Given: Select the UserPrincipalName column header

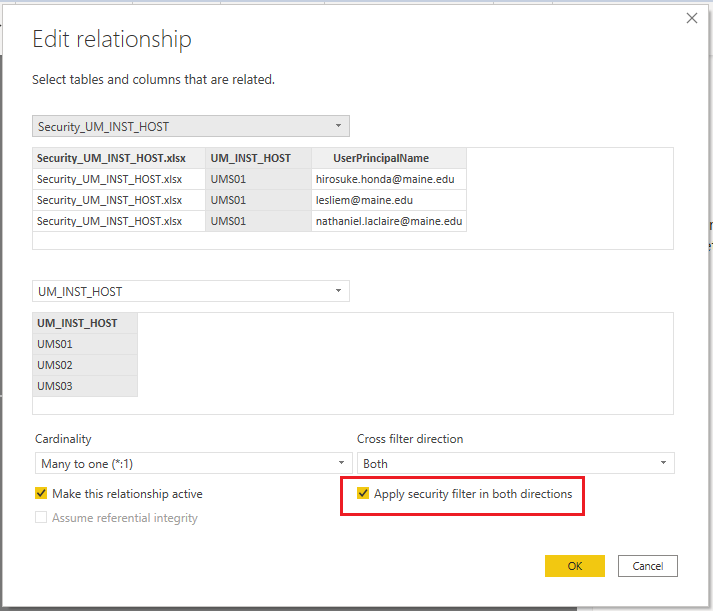Looking at the screenshot, I should pos(389,158).
